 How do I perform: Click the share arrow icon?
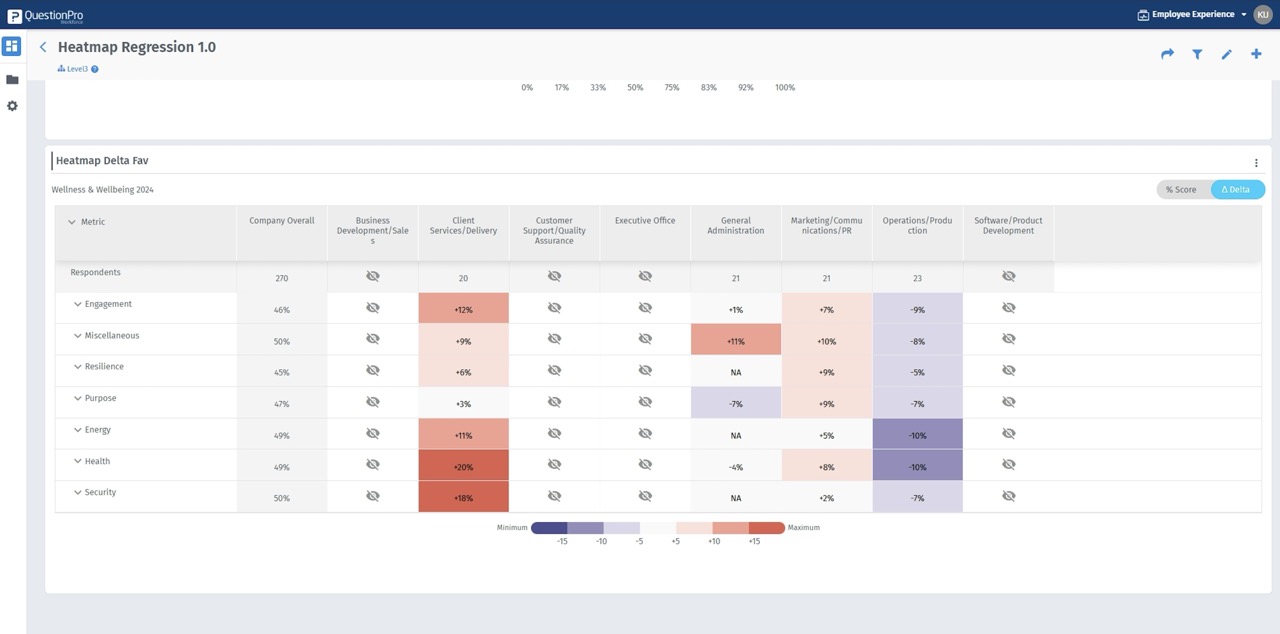pyautogui.click(x=1167, y=54)
